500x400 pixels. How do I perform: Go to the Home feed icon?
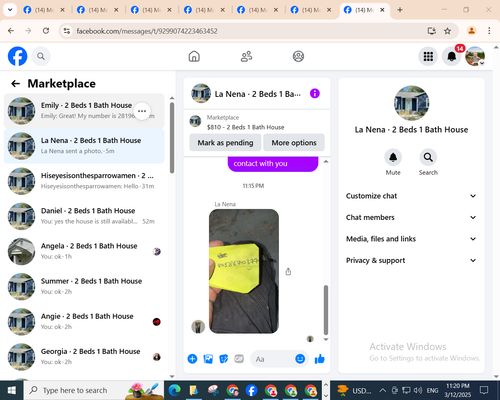(194, 56)
